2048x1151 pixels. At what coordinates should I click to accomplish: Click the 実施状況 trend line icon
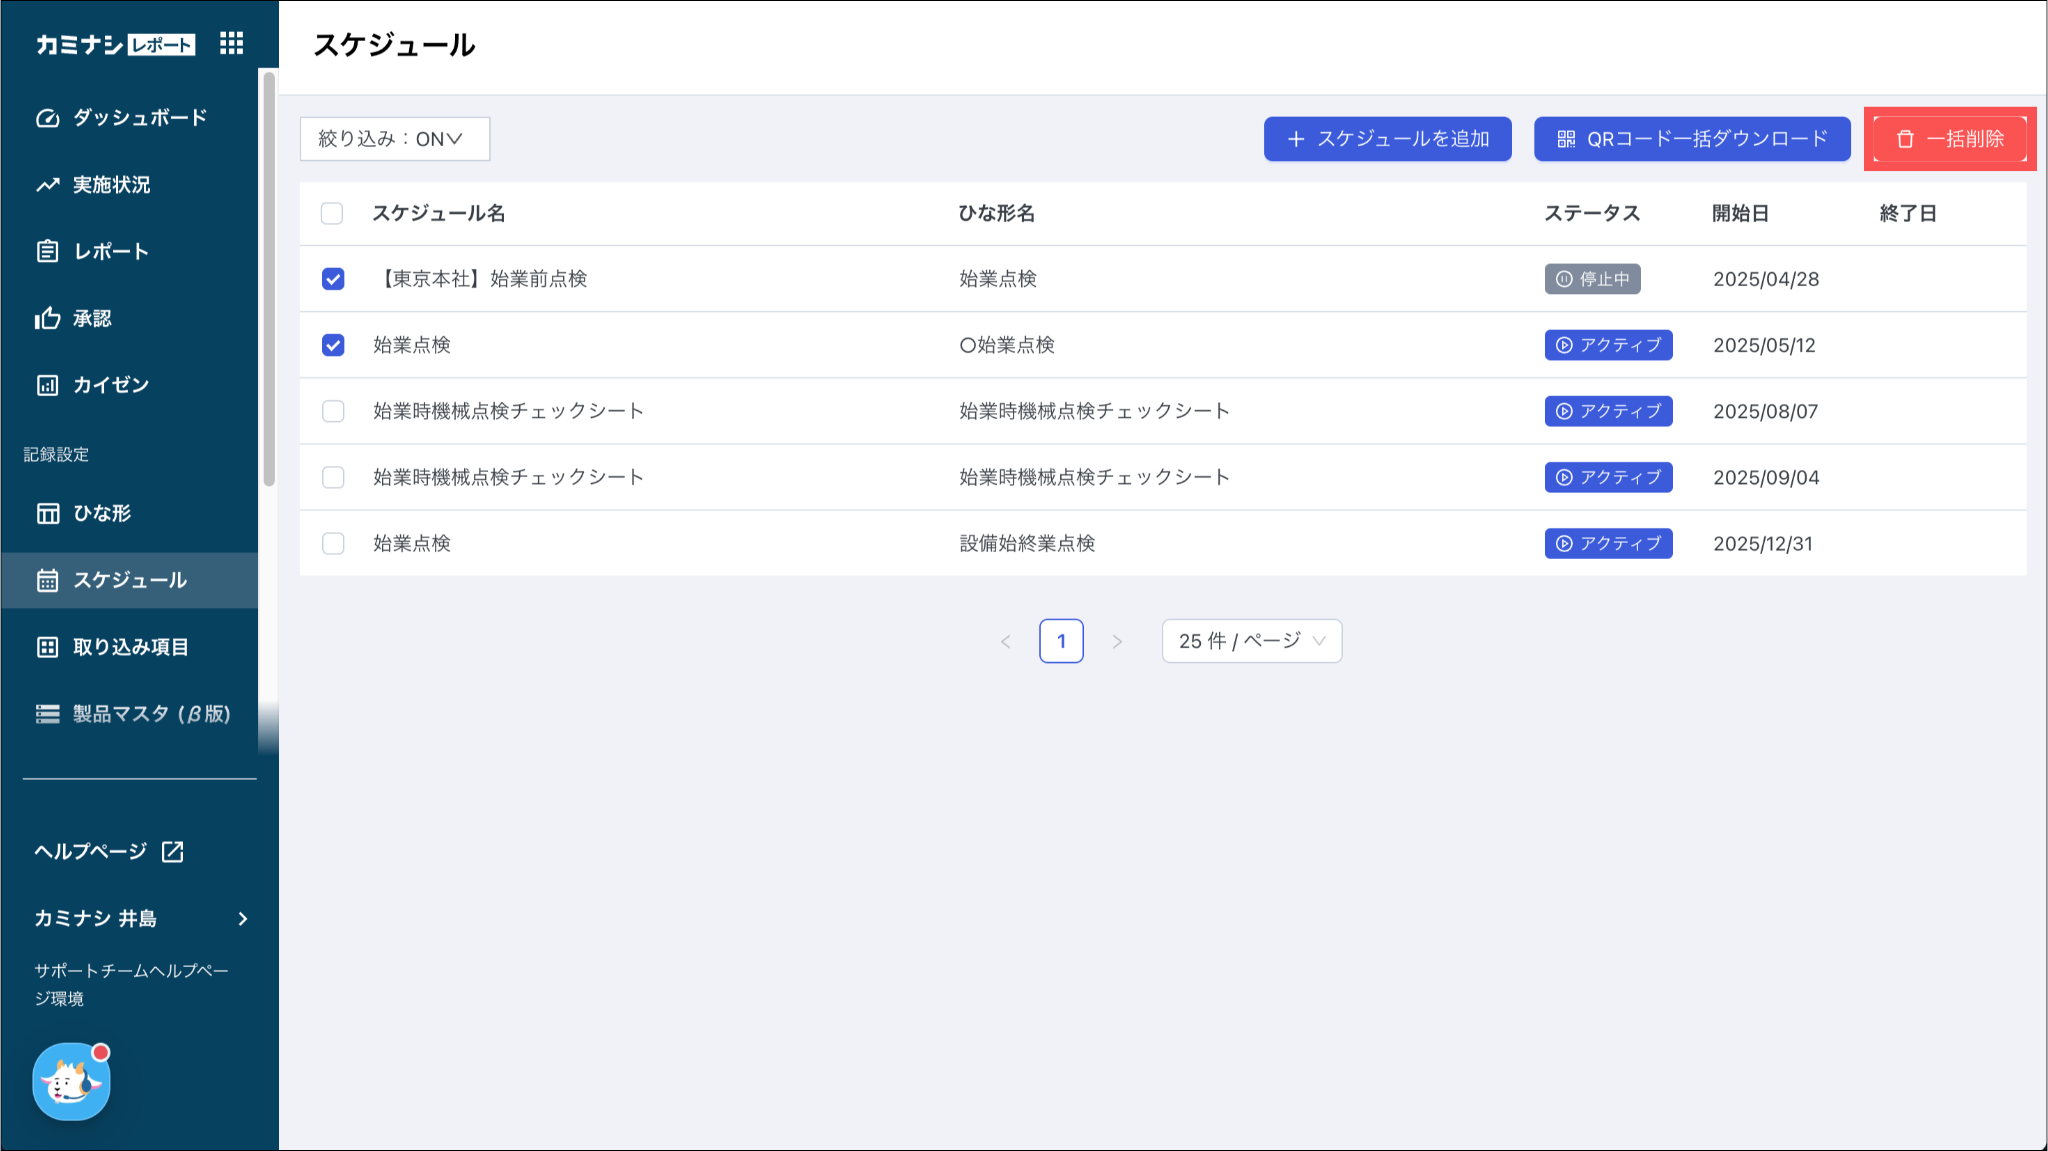(48, 185)
